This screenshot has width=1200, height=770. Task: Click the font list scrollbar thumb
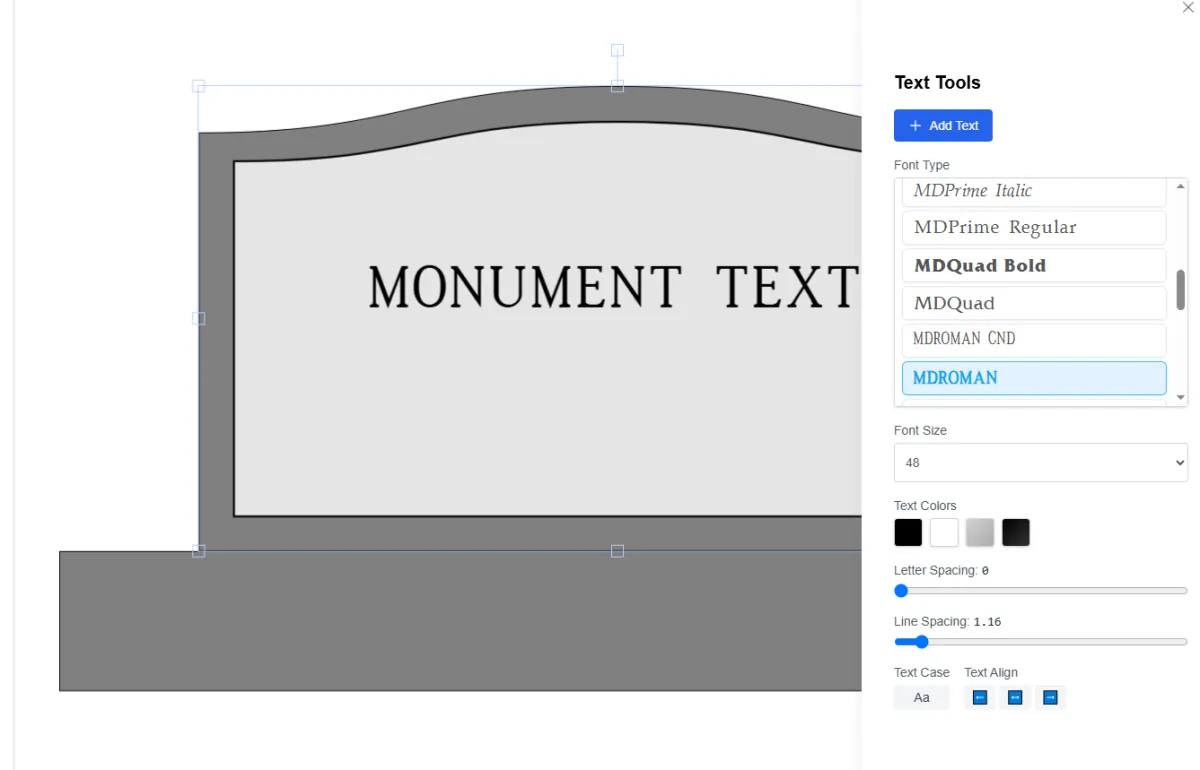point(1181,290)
